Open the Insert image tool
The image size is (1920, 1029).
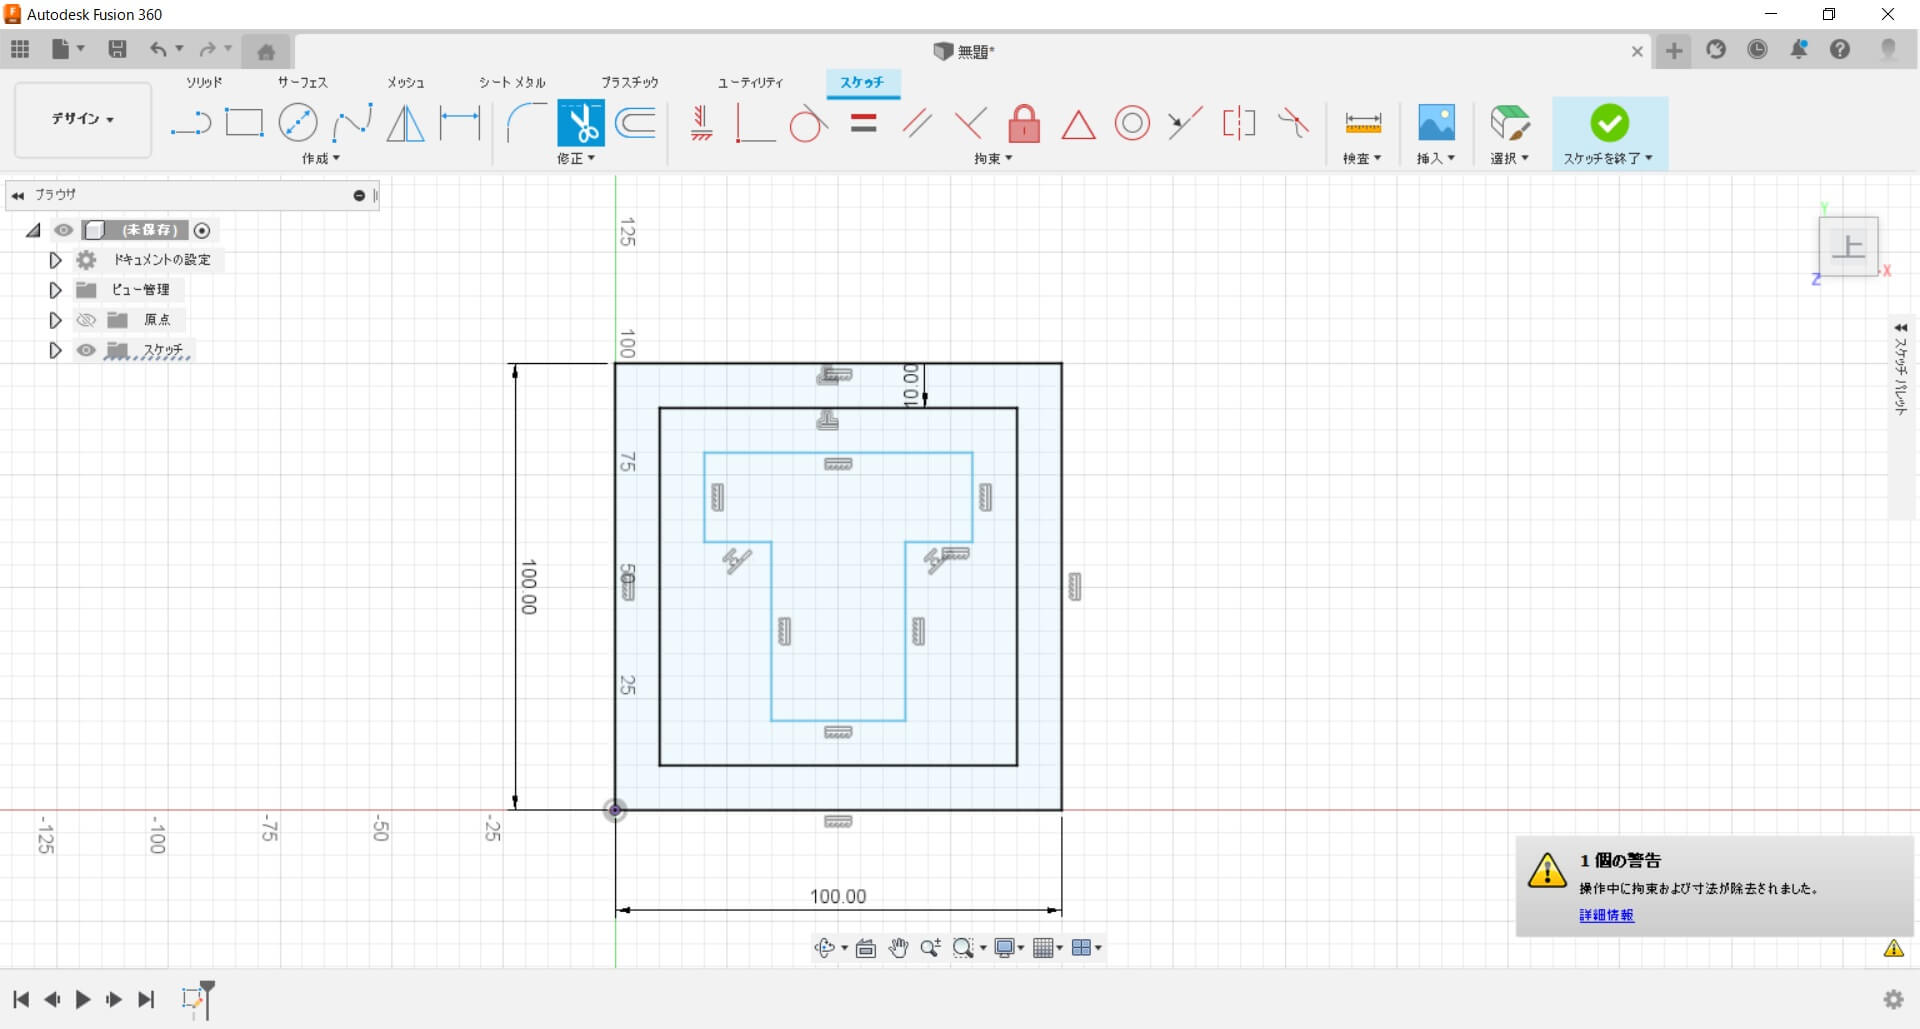coord(1436,123)
